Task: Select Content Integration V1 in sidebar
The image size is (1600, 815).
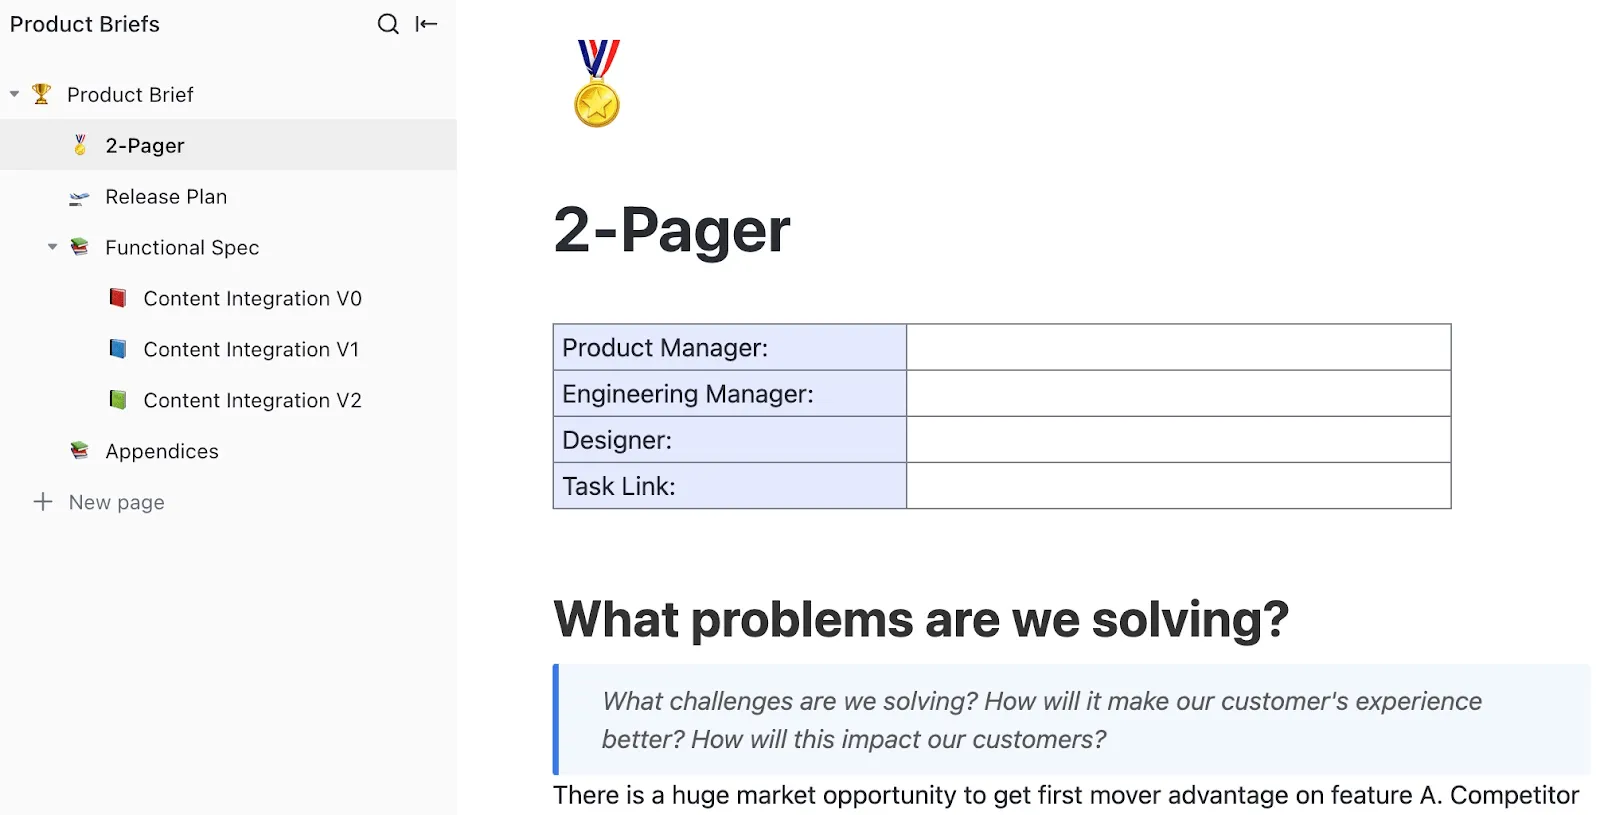Action: (251, 349)
